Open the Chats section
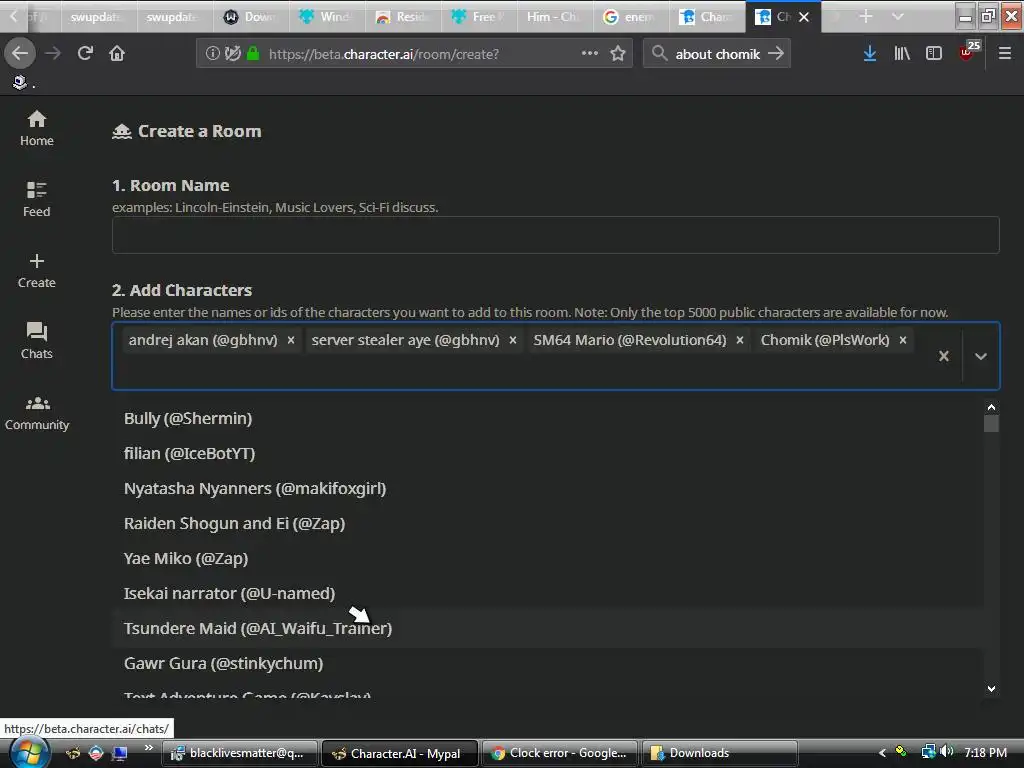 pyautogui.click(x=37, y=341)
